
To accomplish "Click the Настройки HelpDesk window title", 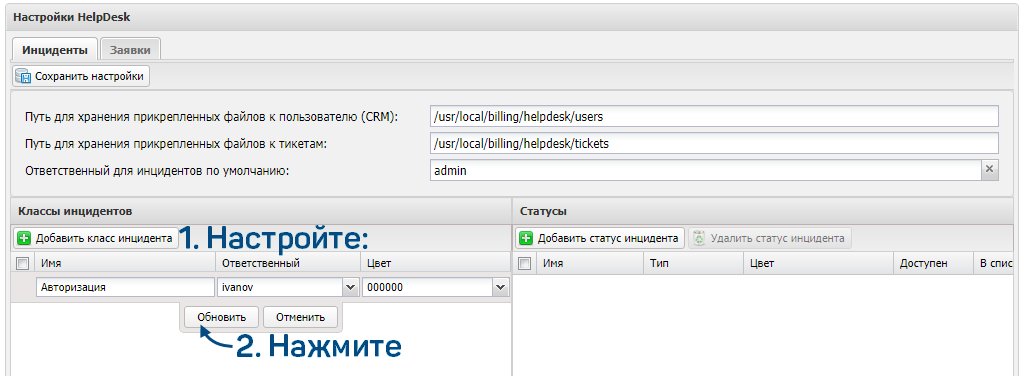I will [72, 18].
